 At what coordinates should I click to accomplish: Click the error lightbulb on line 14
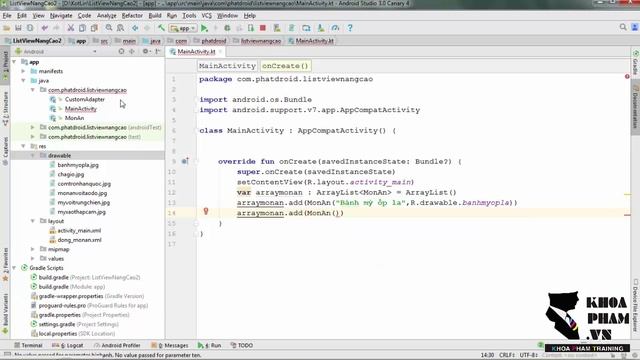coord(206,211)
